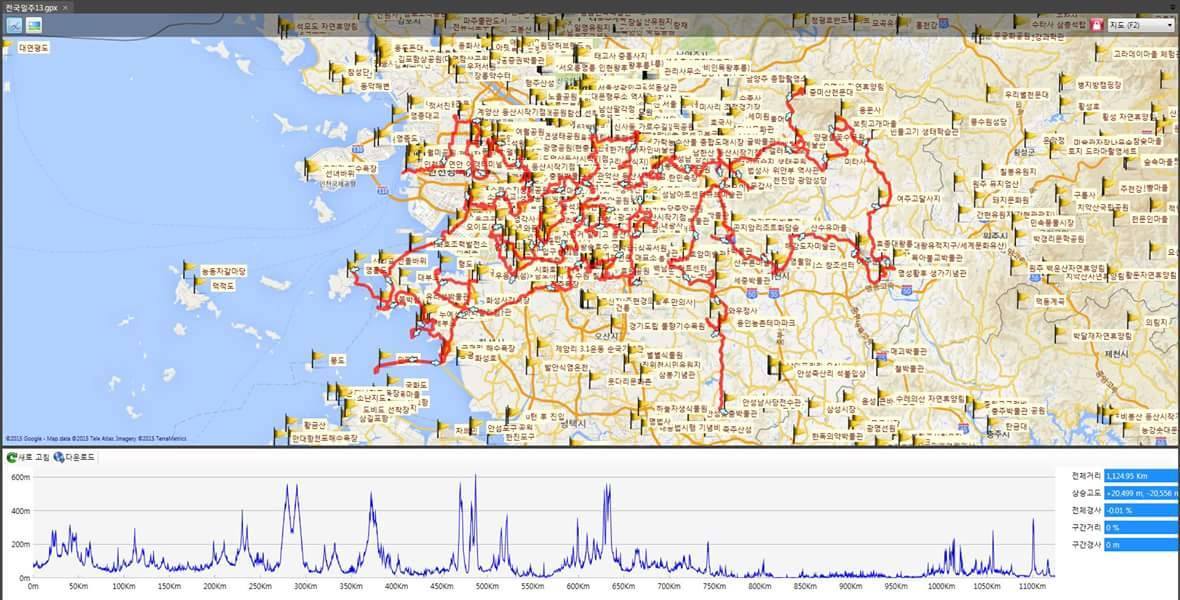1180x600 pixels.
Task: Click the 영종대교 waypoint flag
Action: (397, 114)
